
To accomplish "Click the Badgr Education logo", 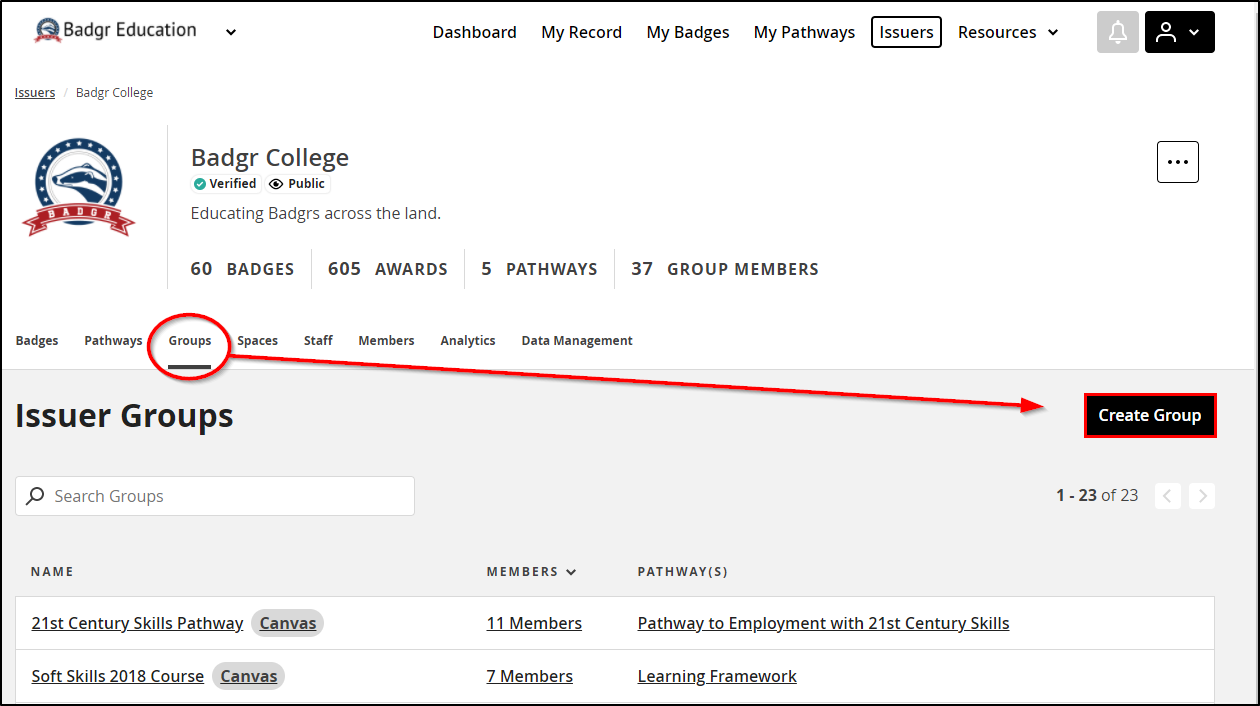I will [115, 31].
